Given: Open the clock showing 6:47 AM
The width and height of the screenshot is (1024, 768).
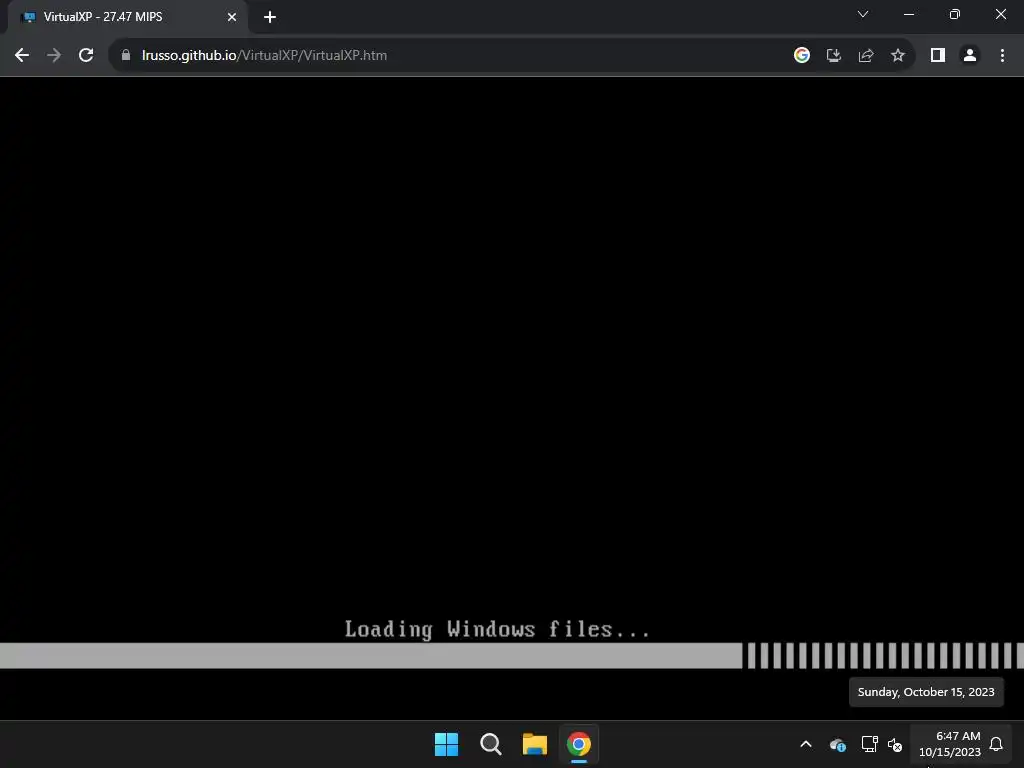Looking at the screenshot, I should [x=950, y=744].
